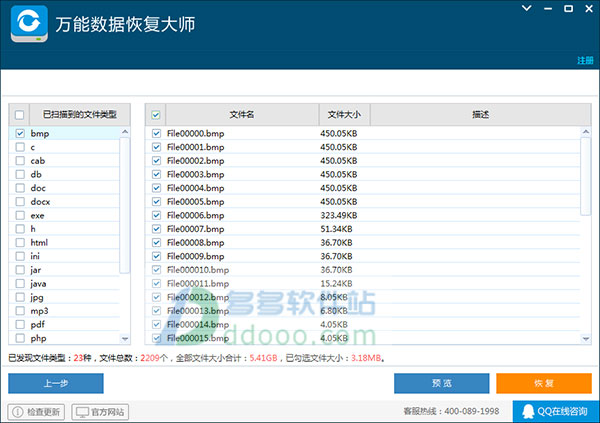The image size is (600, 423).
Task: Sort by 文件大小 column header
Action: [x=344, y=114]
